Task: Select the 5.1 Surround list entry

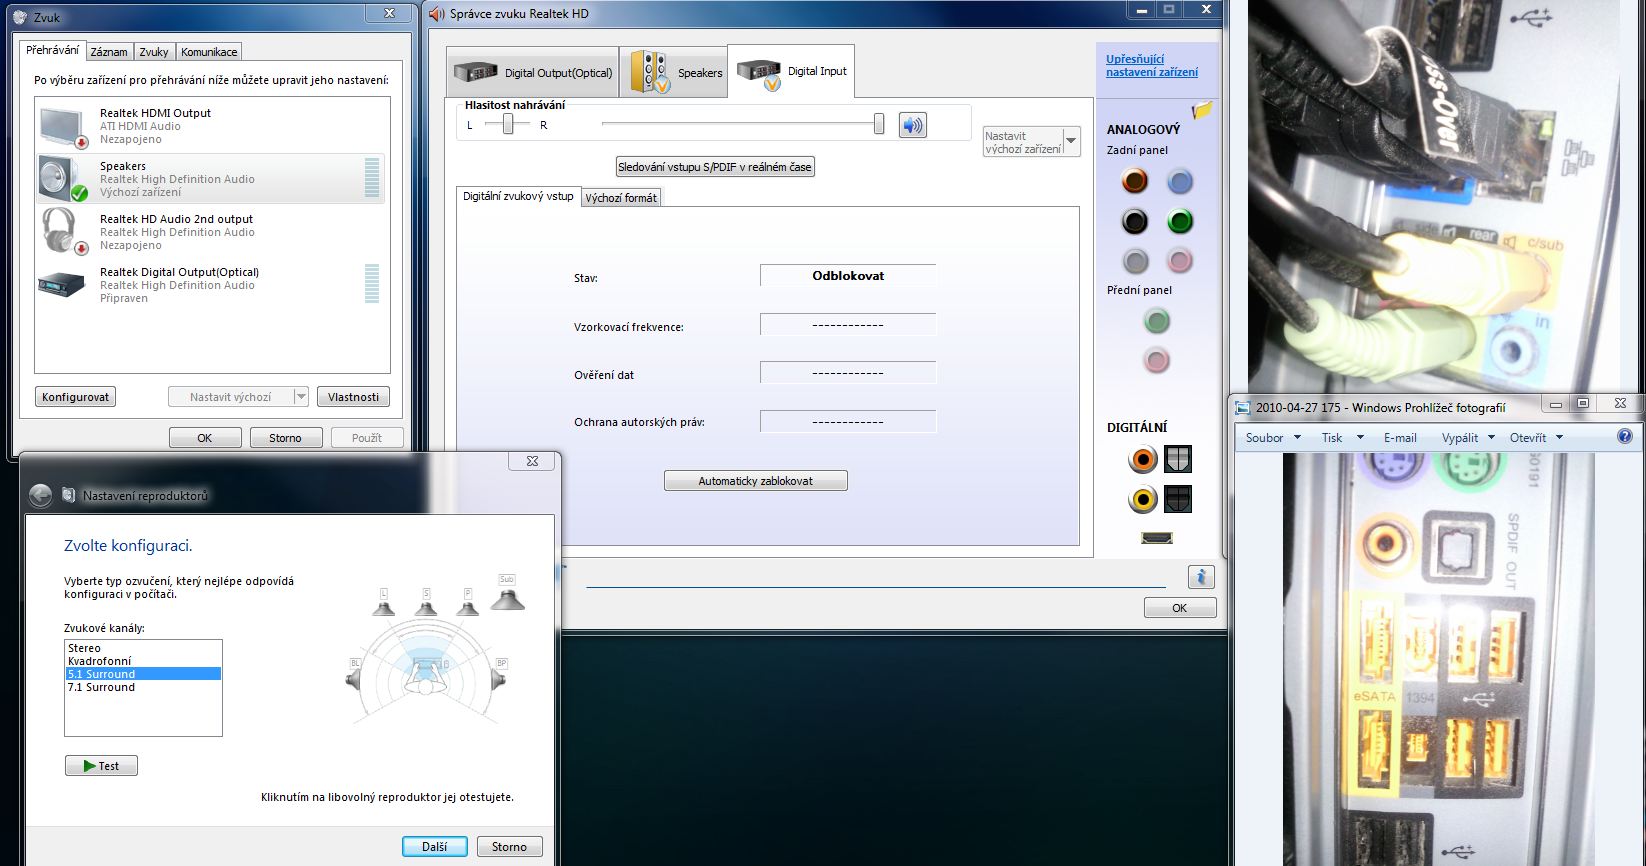Action: [143, 674]
